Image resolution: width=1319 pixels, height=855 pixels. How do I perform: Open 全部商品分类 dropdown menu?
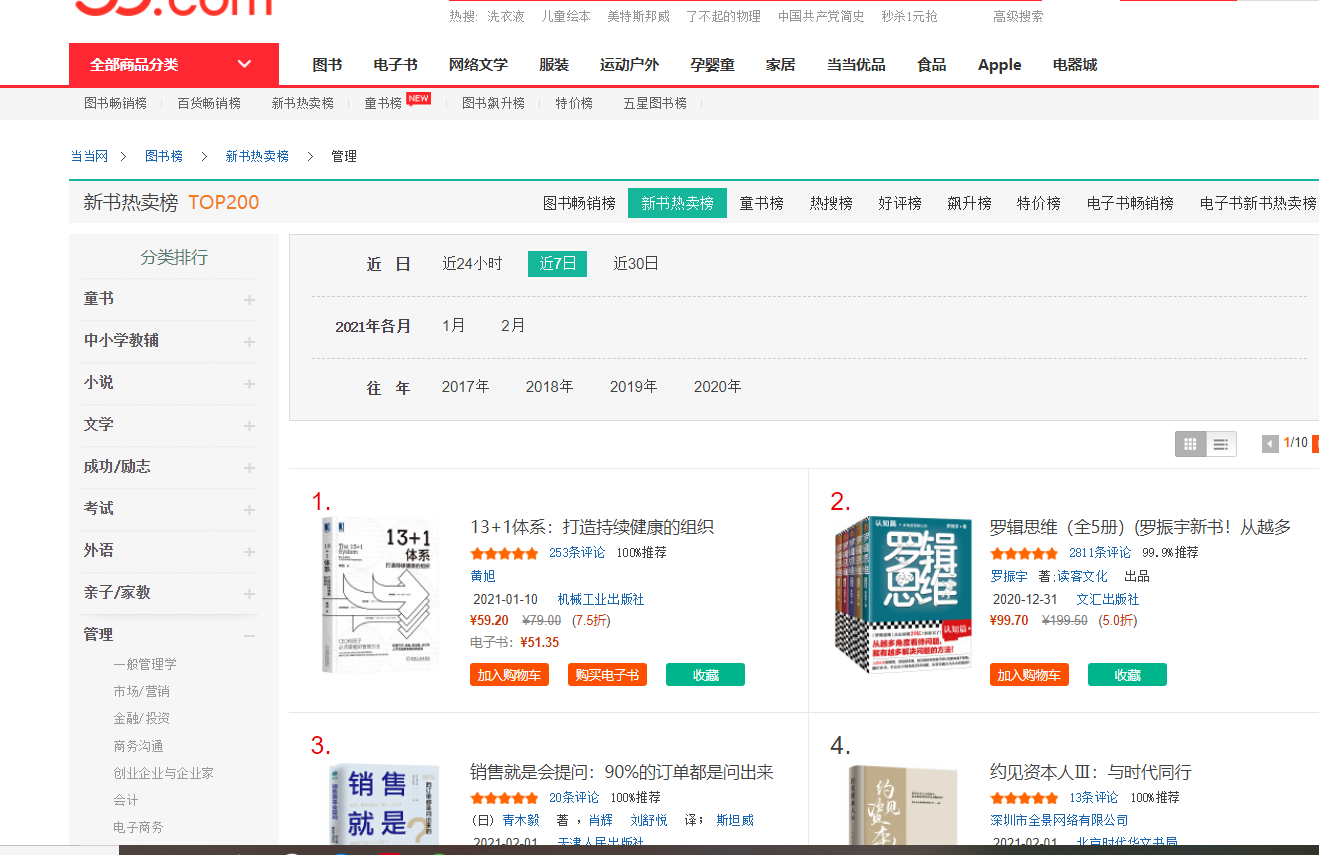pyautogui.click(x=174, y=64)
